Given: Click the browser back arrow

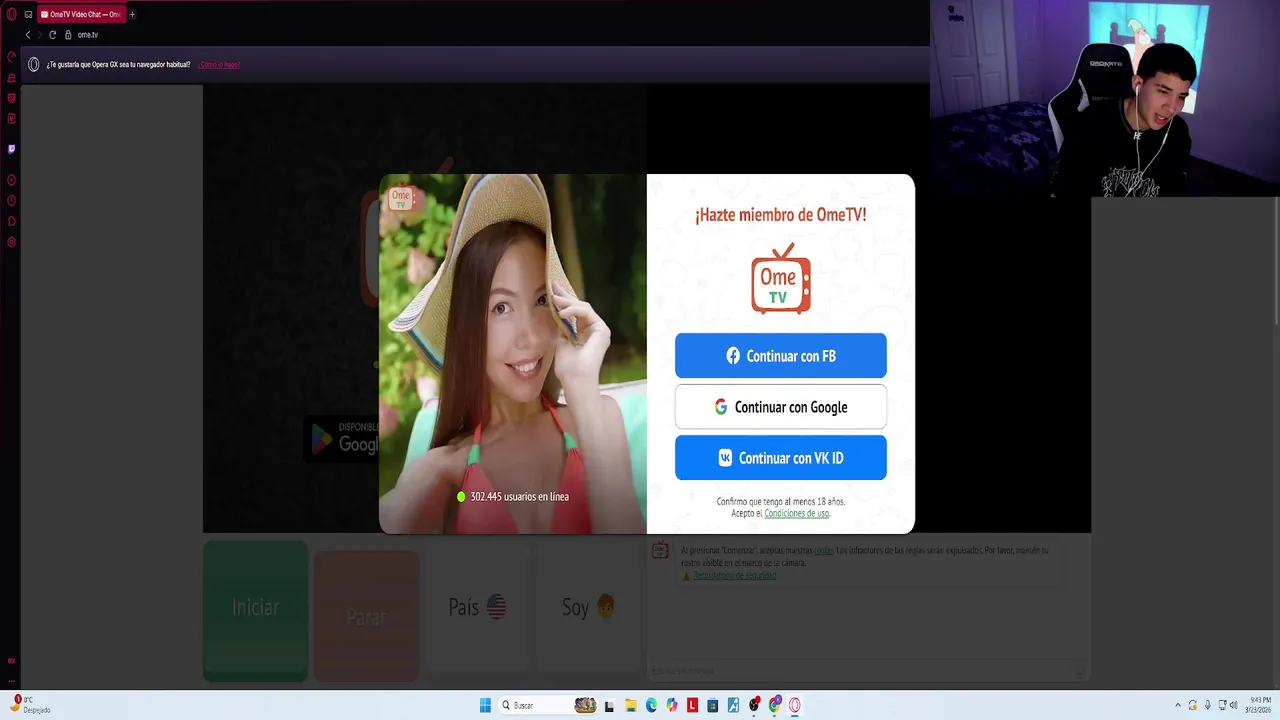Looking at the screenshot, I should (28, 35).
